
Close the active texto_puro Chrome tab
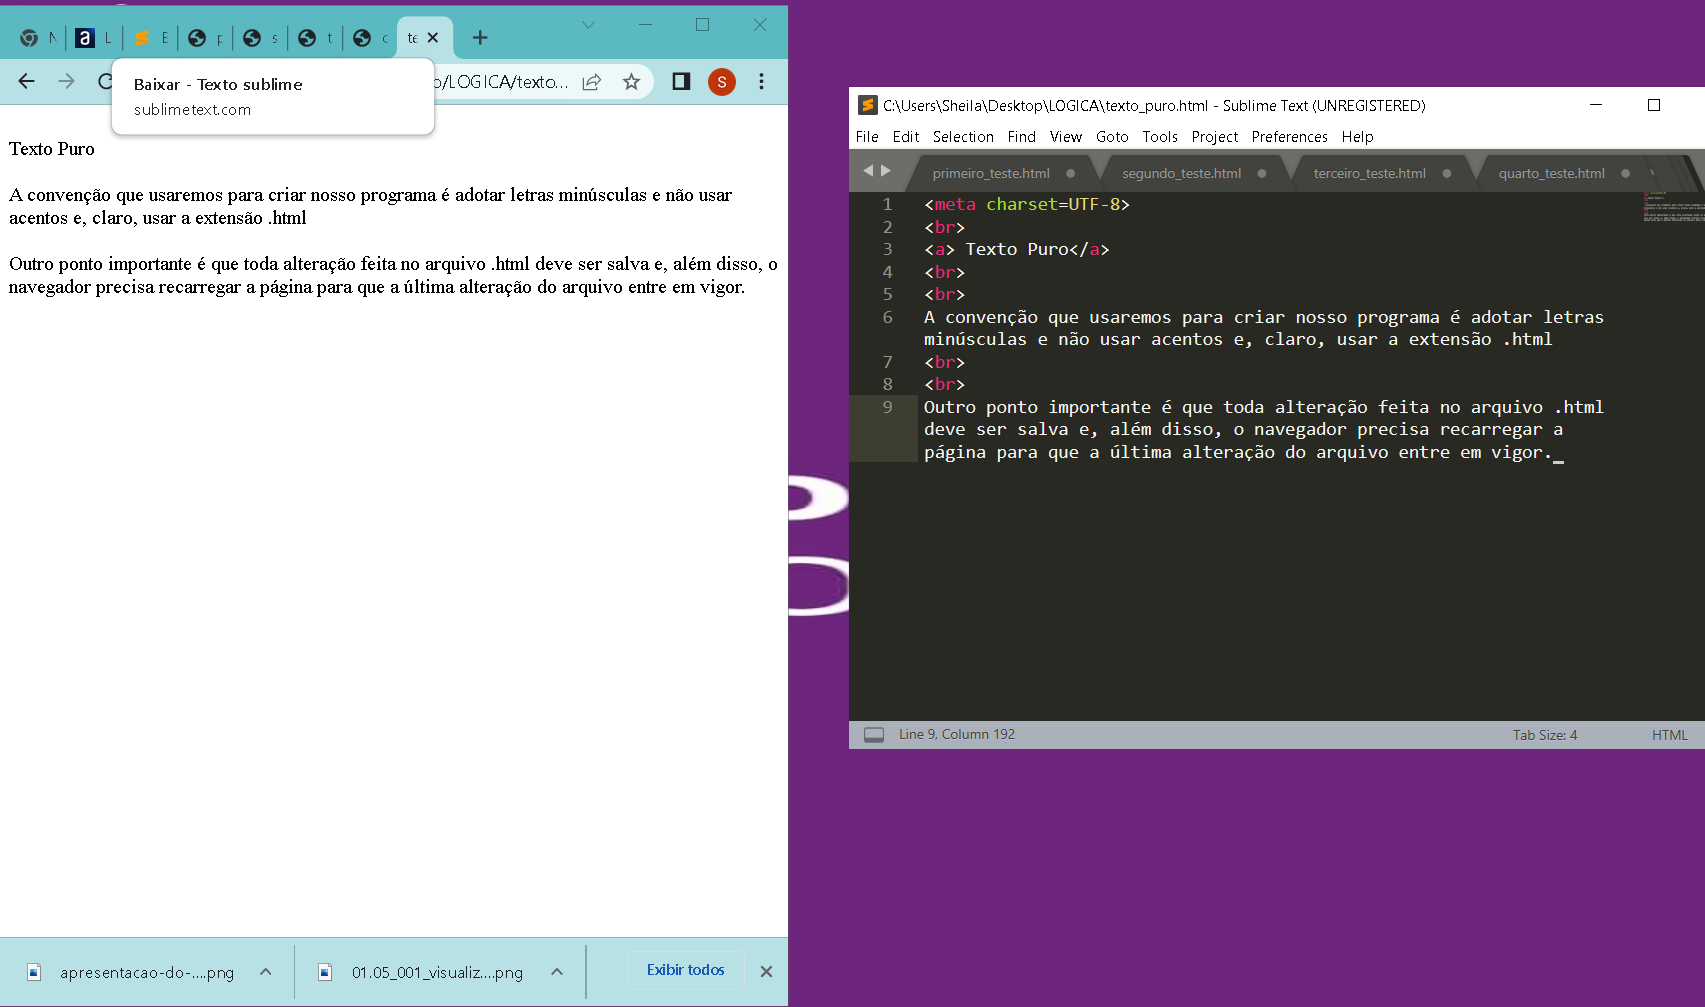pos(433,38)
